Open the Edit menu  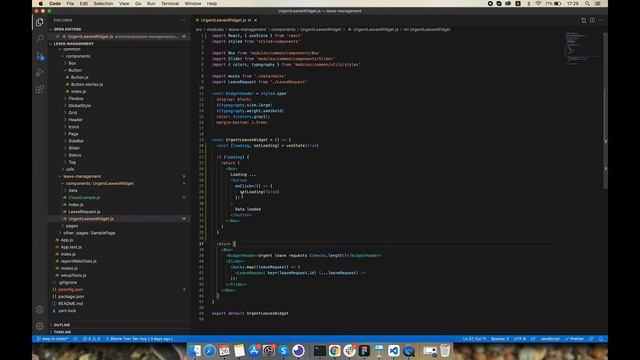click(x=84, y=4)
